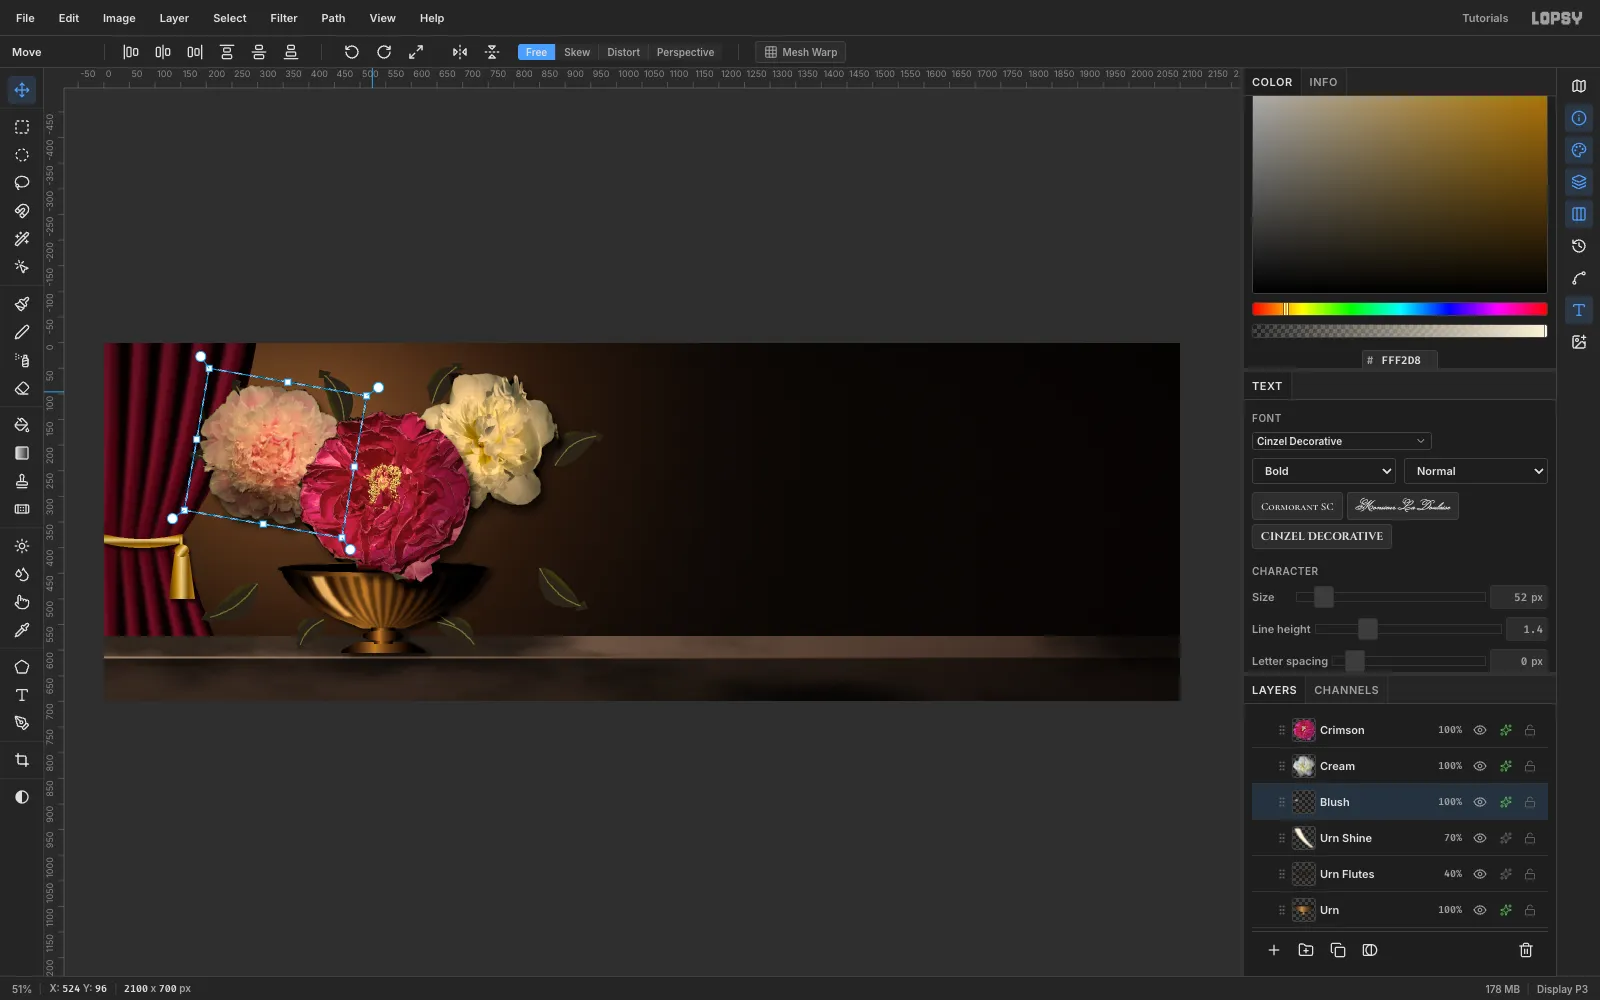
Task: Open the Filter menu
Action: tap(283, 18)
